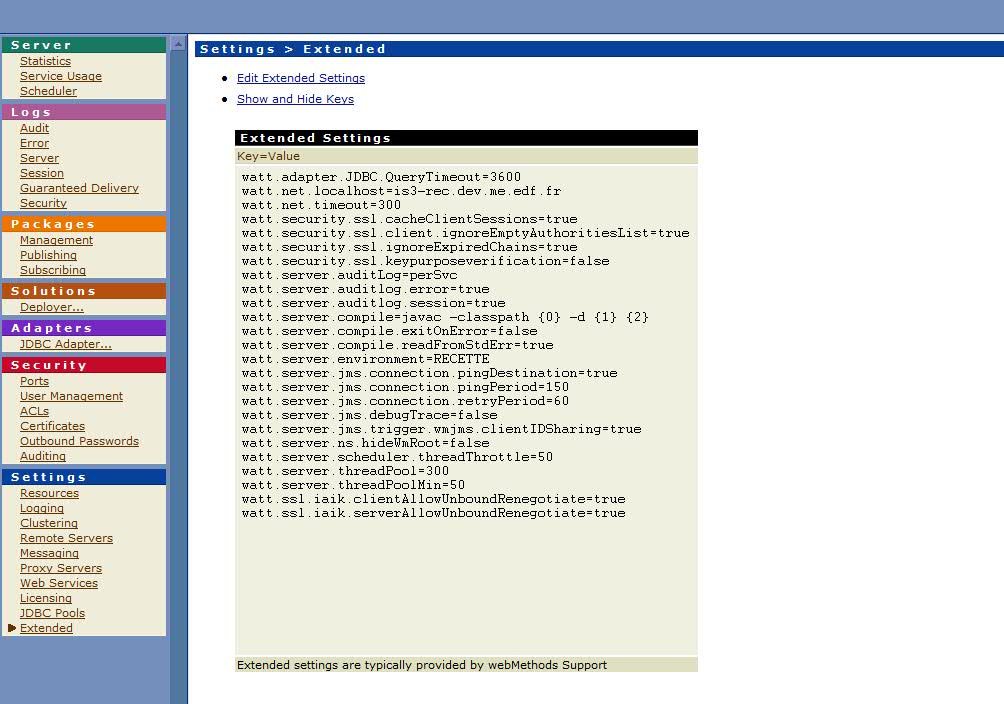This screenshot has width=1004, height=704.
Task: Go to Packages Publishing
Action: tap(48, 255)
